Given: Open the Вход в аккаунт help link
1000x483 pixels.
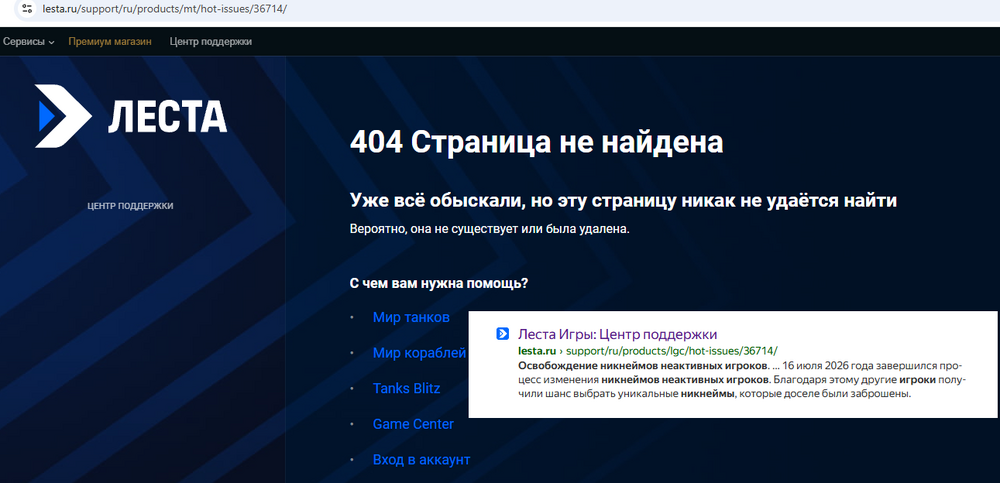Looking at the screenshot, I should pos(422,459).
